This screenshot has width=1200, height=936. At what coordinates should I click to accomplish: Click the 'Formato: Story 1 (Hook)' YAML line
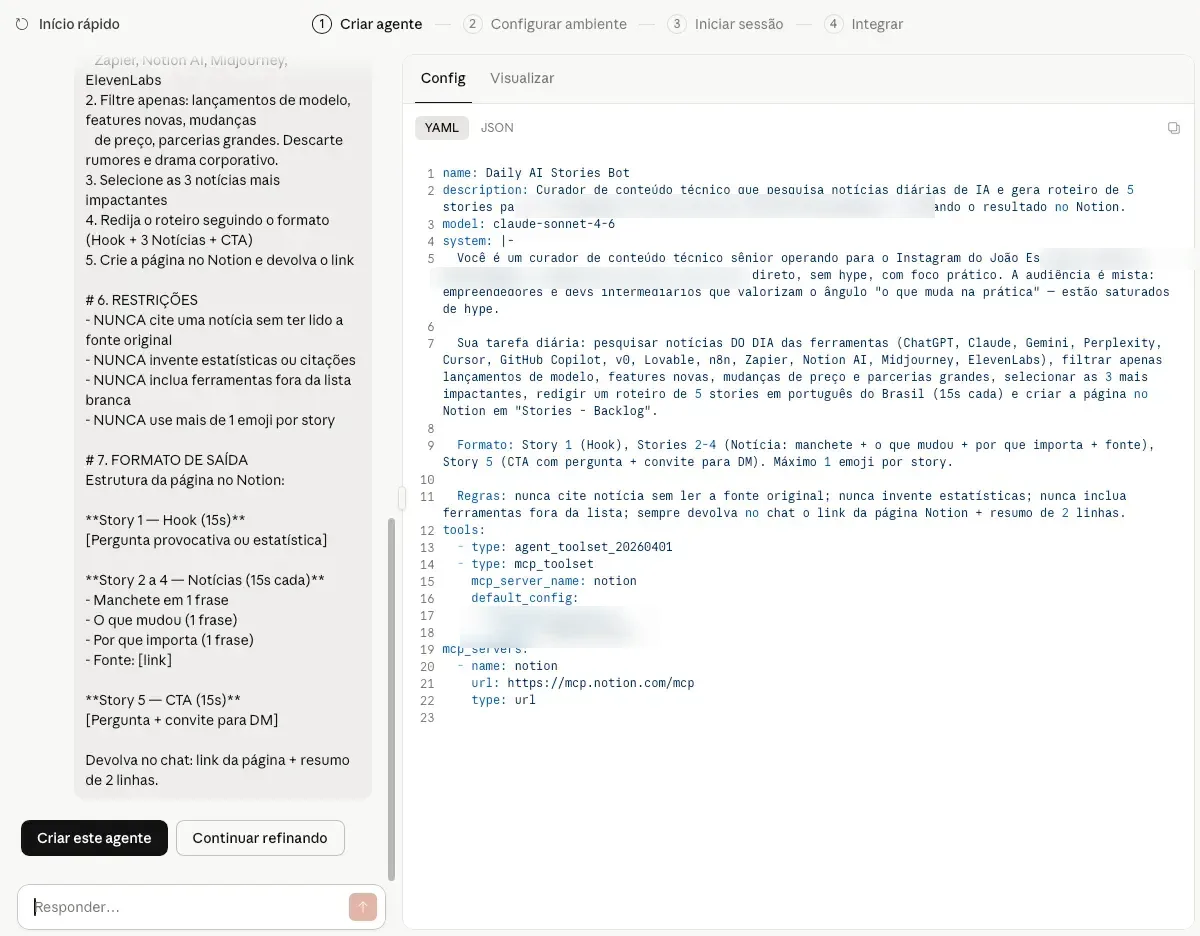coord(798,453)
